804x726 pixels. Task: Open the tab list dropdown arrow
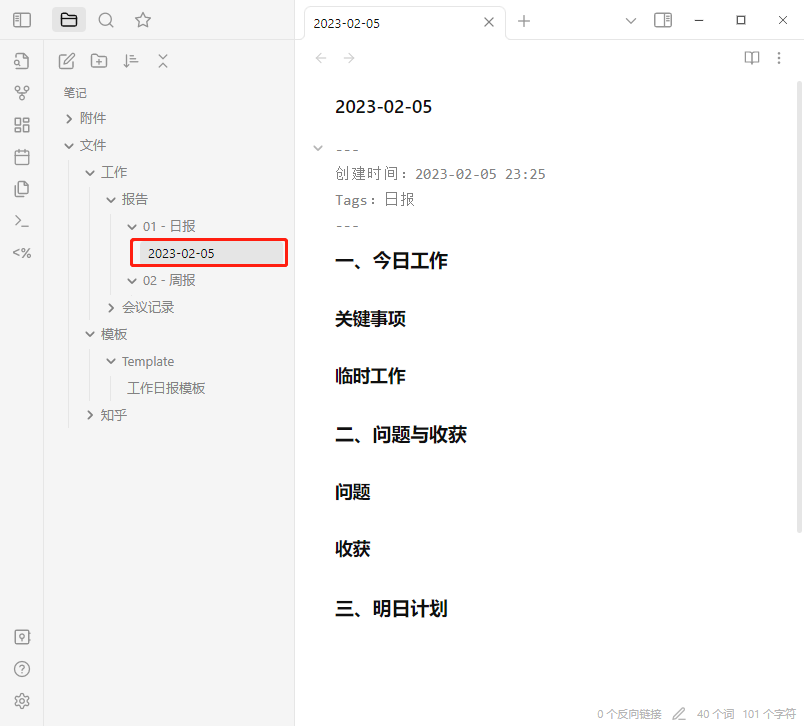coord(630,20)
